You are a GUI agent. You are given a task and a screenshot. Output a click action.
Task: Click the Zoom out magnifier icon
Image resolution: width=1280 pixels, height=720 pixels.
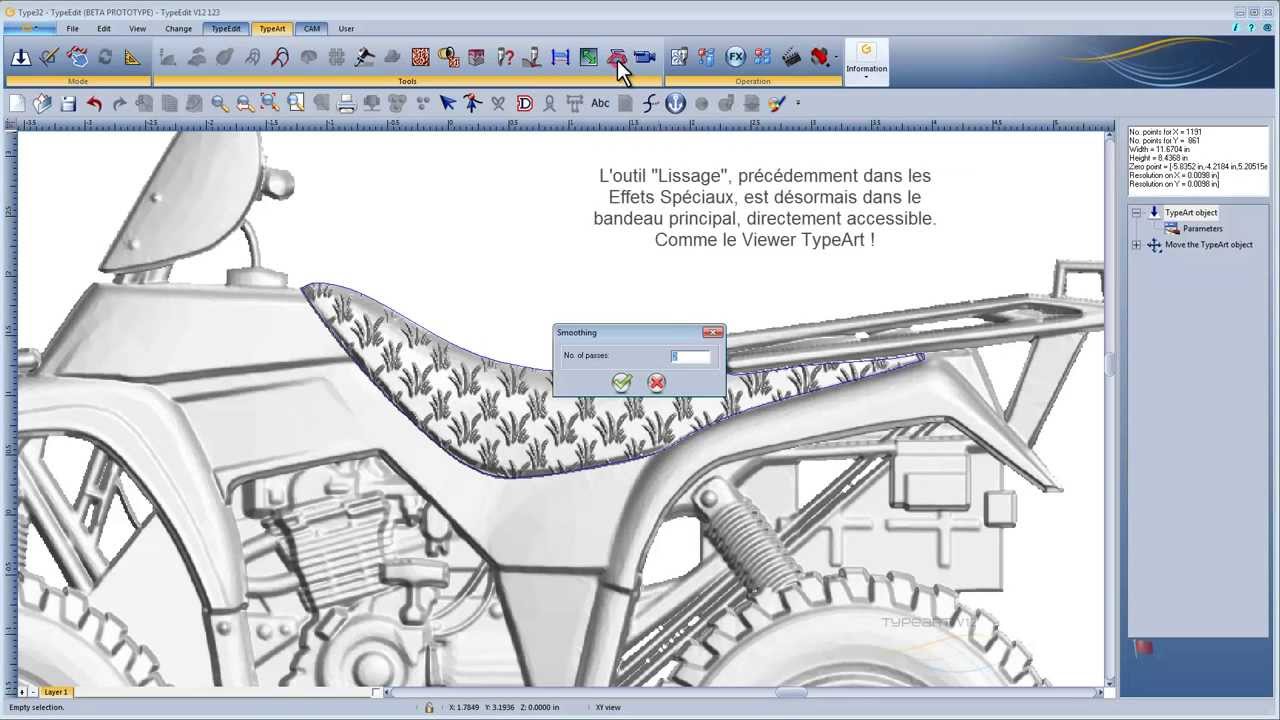pos(244,103)
